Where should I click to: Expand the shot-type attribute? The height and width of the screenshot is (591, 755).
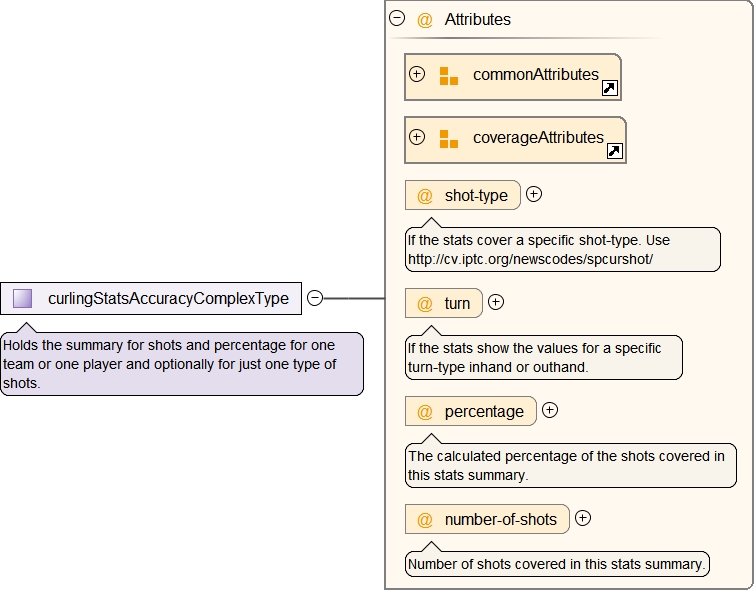[x=534, y=195]
